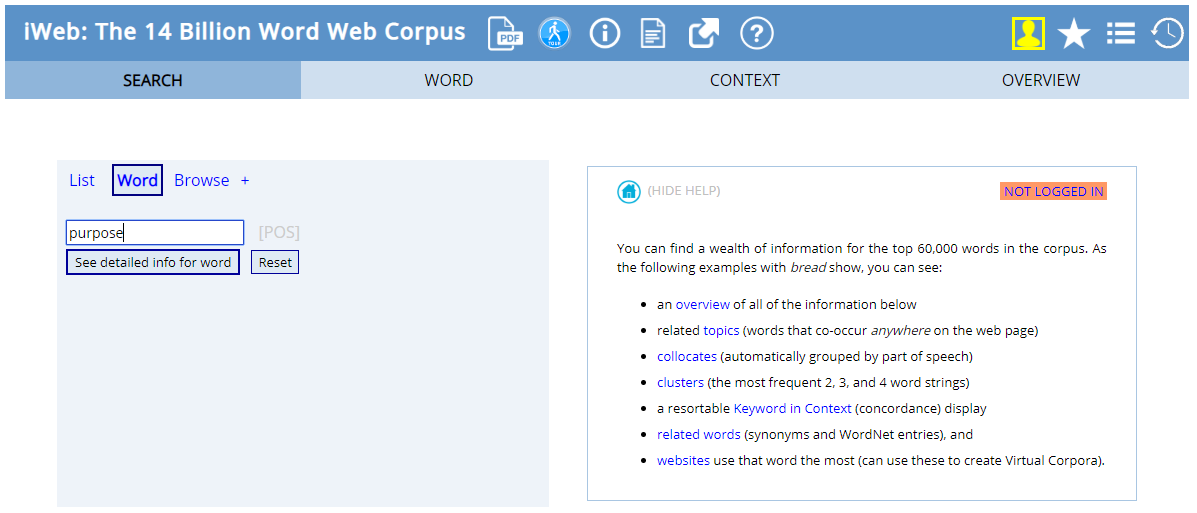This screenshot has width=1197, height=513.
Task: Switch to the SEARCH tab
Action: [153, 80]
